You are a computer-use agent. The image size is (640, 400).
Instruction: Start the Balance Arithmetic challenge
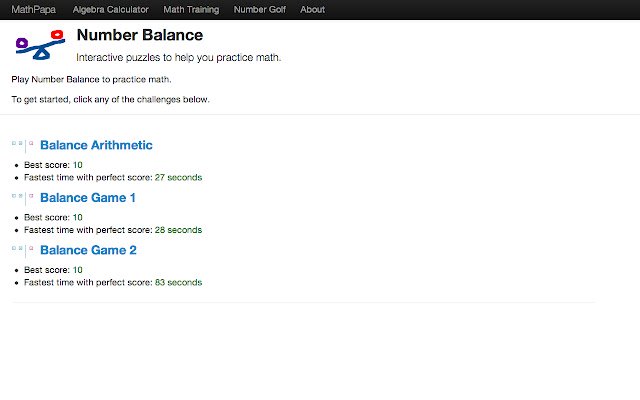(96, 145)
